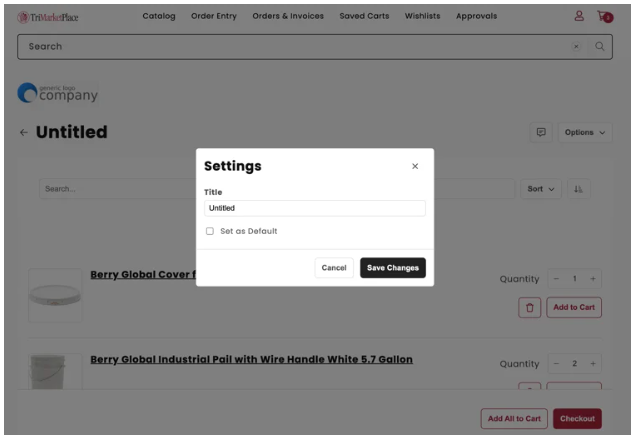Click the Title input field
Screen dimensions: 635x440
(x=314, y=208)
